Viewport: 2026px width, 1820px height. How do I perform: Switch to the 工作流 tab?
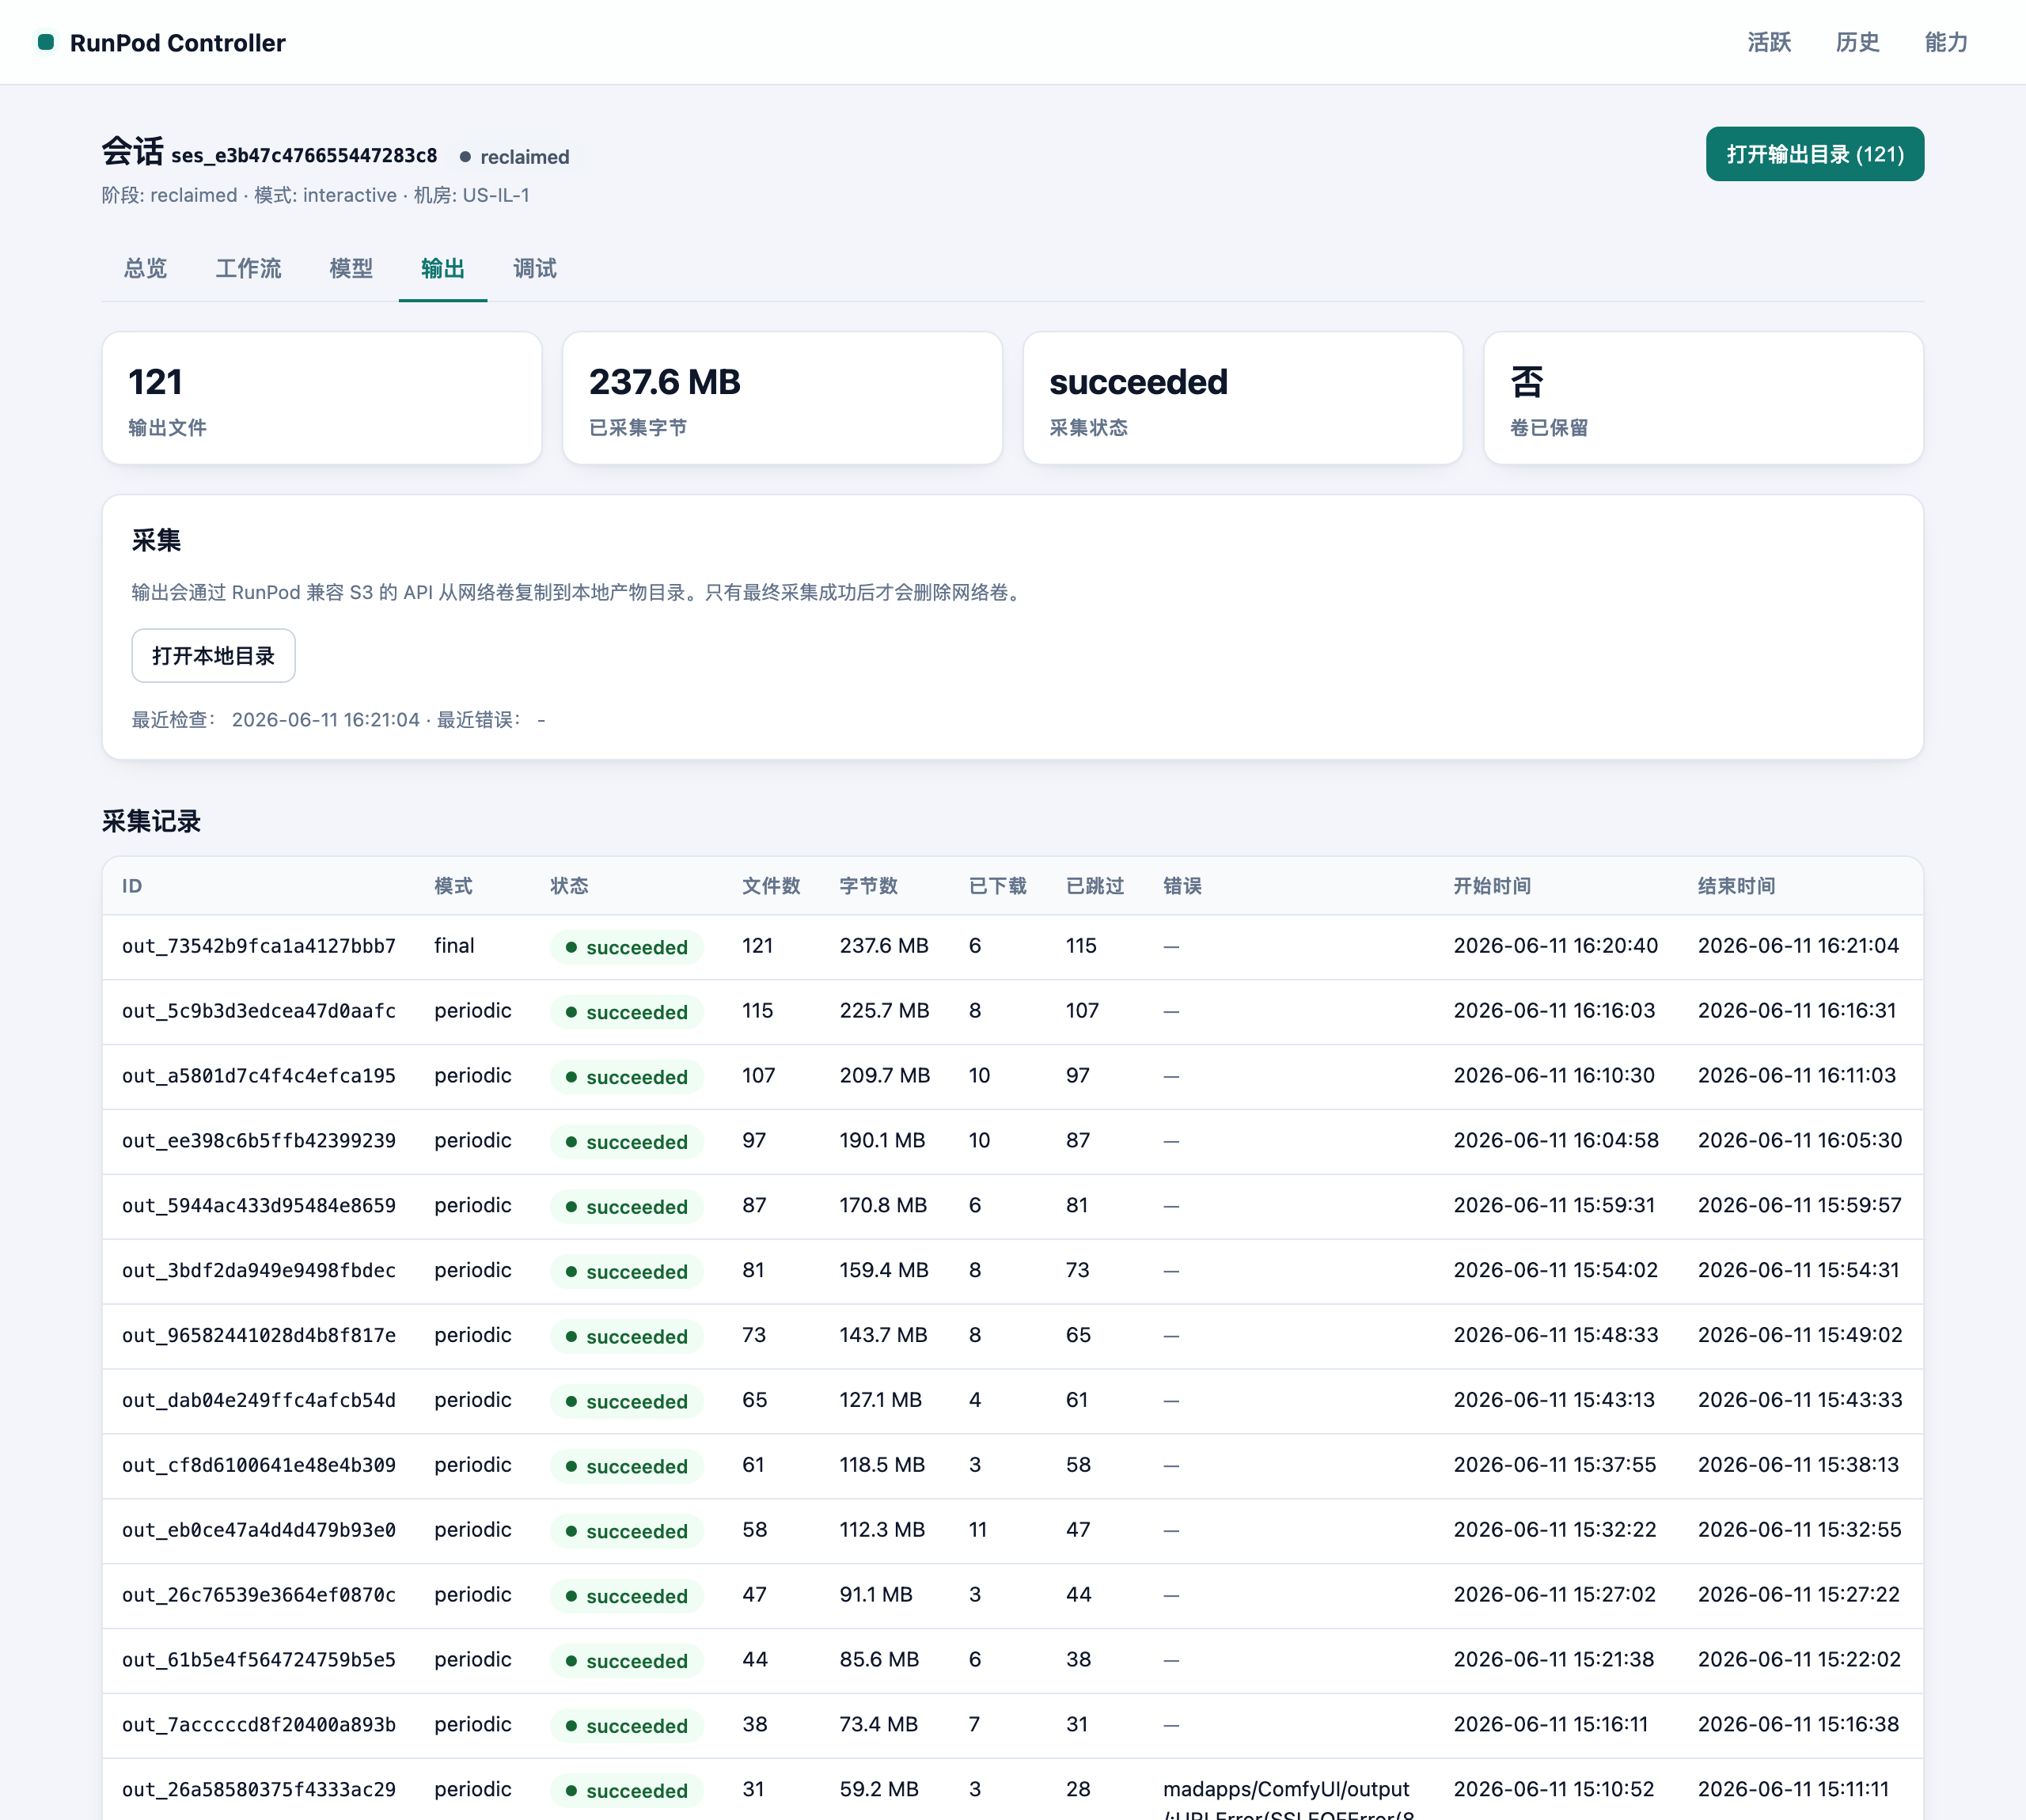click(249, 268)
